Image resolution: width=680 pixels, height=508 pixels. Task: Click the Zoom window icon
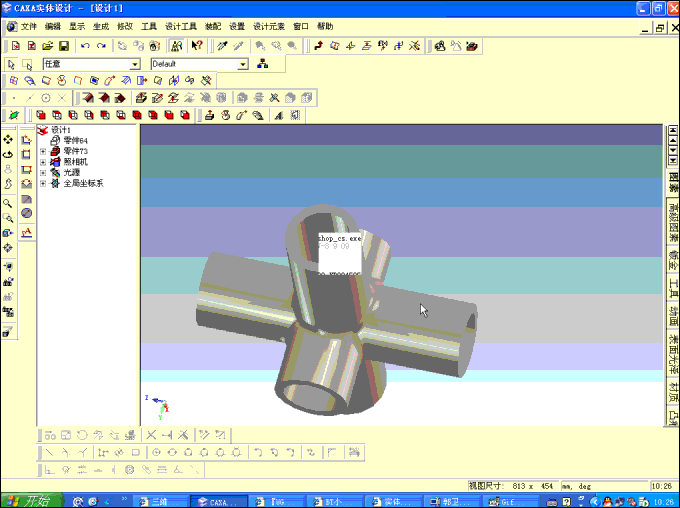pos(8,218)
